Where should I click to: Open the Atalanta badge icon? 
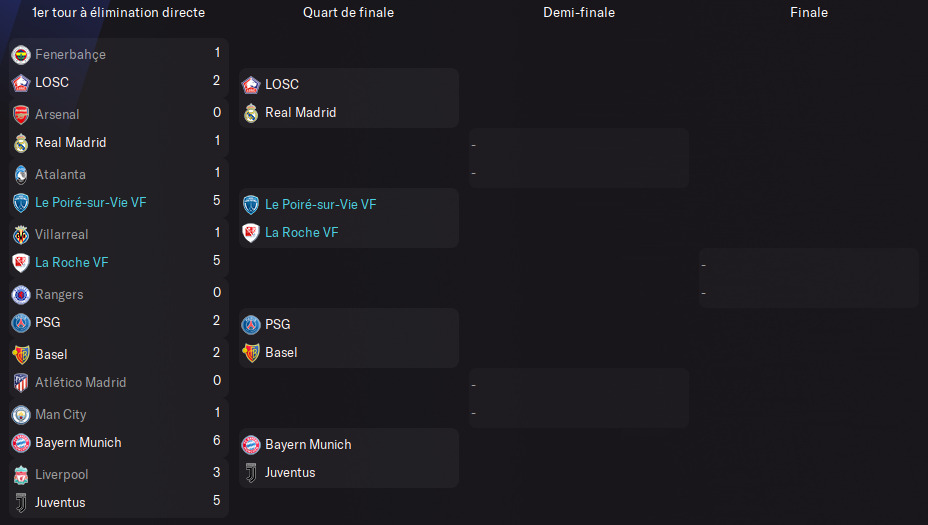tap(21, 174)
